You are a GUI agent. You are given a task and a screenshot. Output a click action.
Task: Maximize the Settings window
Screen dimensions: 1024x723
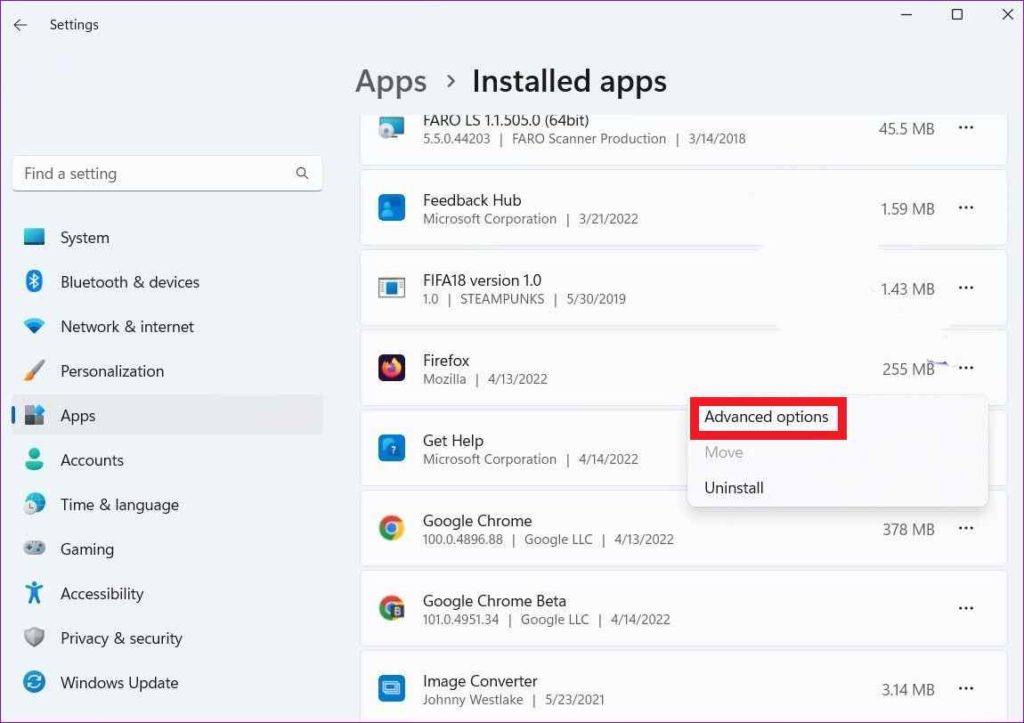(957, 14)
